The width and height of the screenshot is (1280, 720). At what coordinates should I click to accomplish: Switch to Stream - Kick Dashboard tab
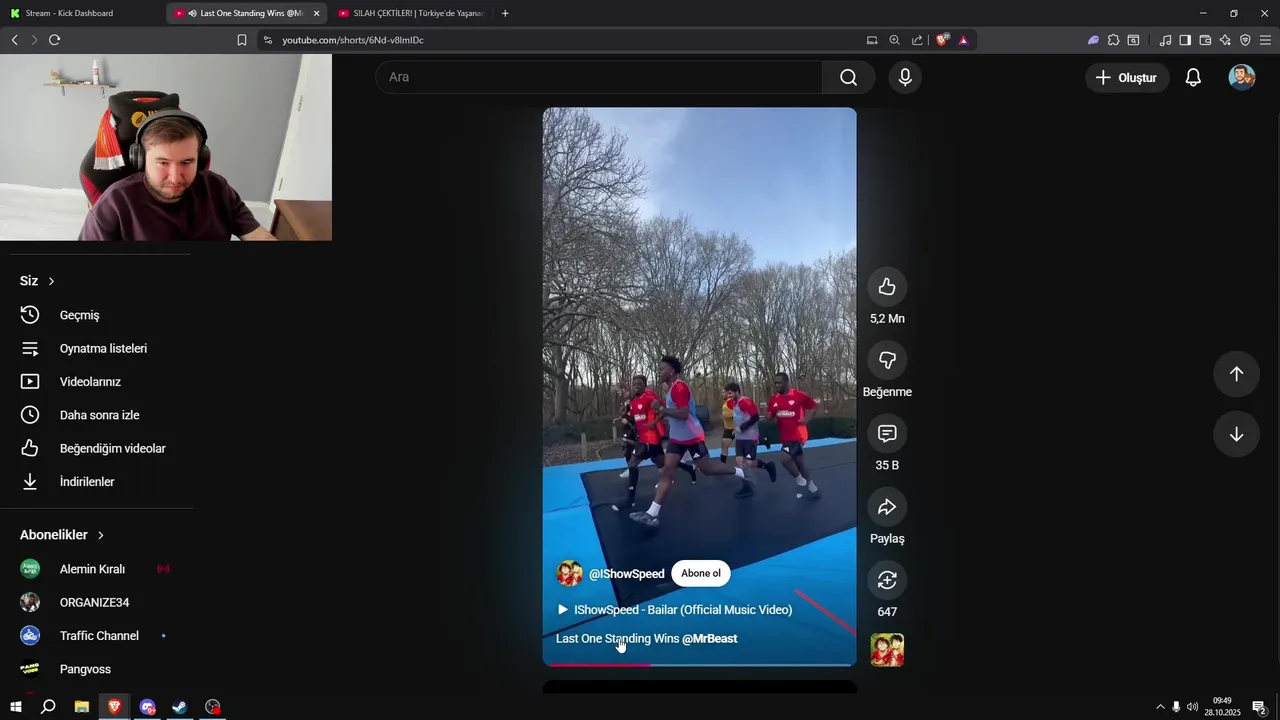(83, 13)
